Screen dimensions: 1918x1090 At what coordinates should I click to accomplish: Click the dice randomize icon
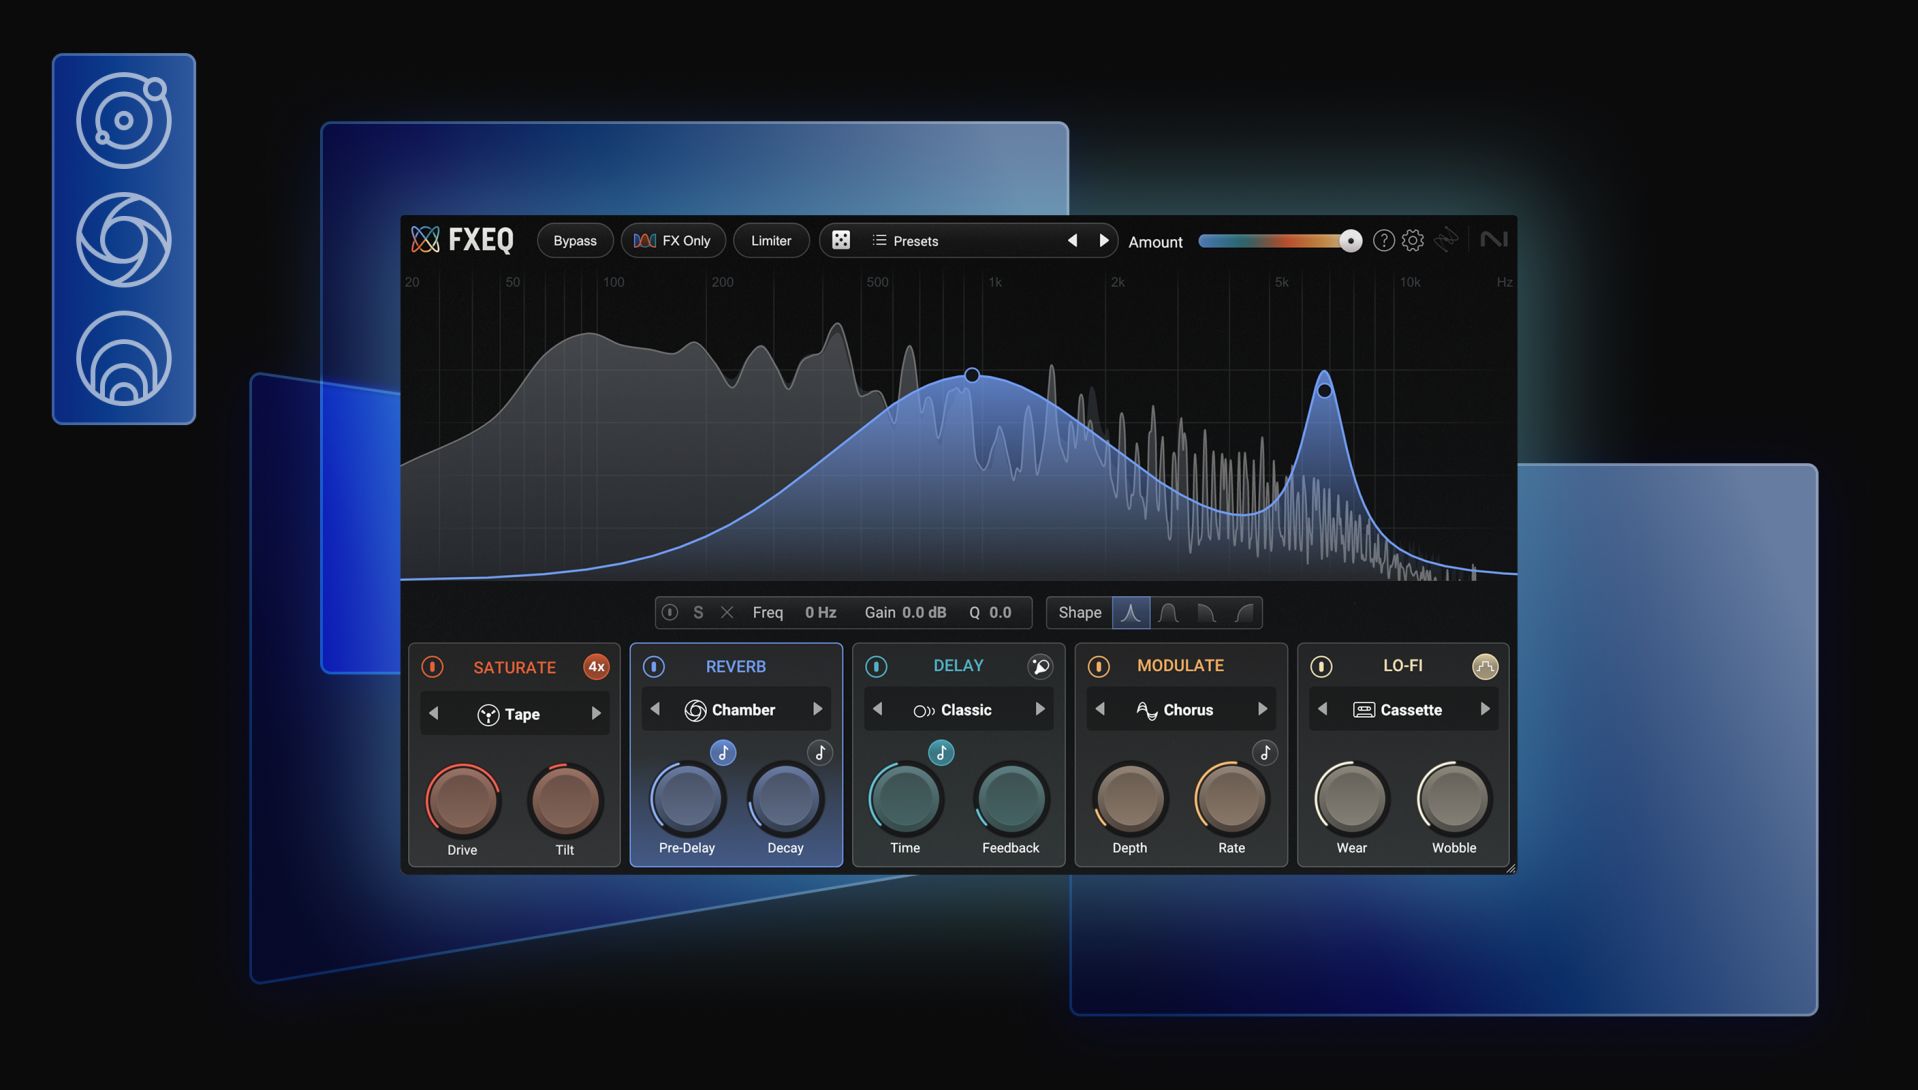(x=841, y=240)
